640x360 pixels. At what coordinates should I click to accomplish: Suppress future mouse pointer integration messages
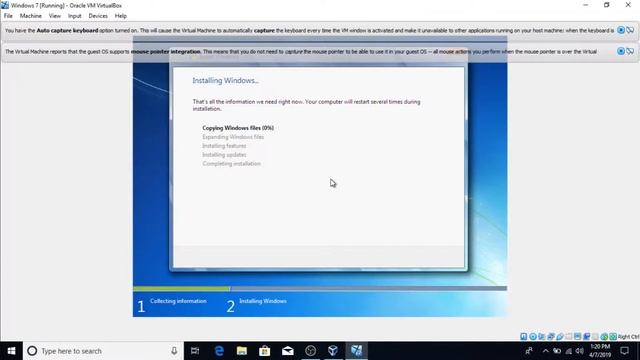(630, 51)
